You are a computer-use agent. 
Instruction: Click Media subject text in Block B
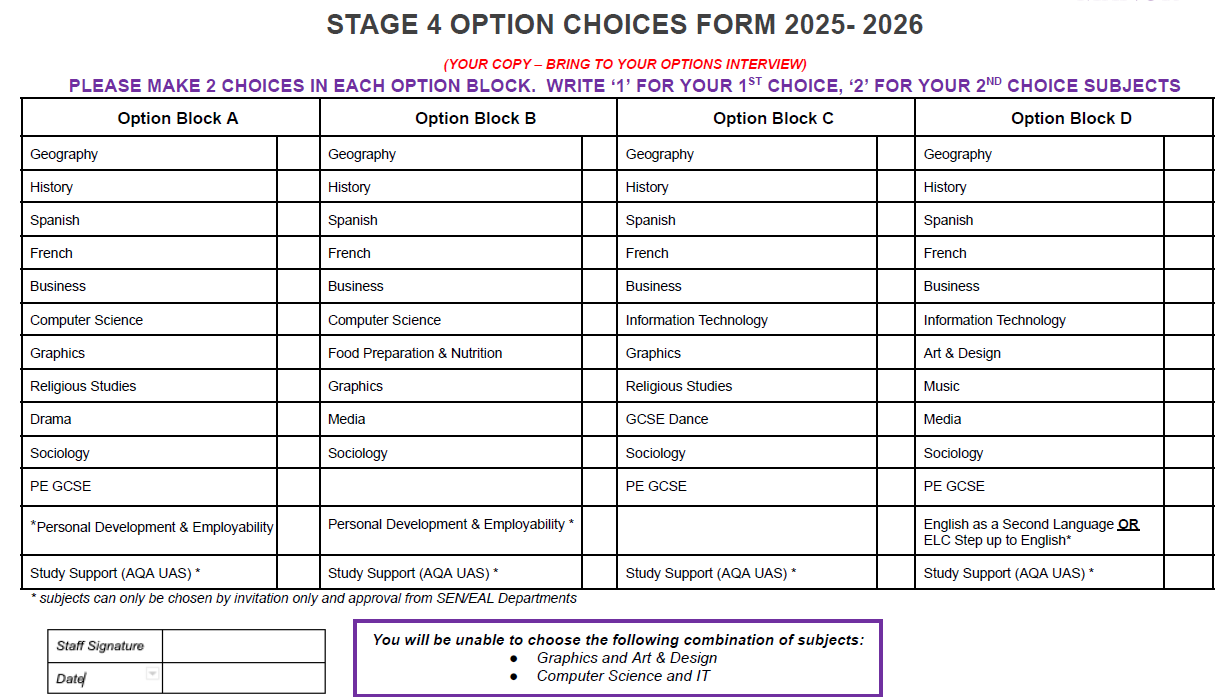347,419
